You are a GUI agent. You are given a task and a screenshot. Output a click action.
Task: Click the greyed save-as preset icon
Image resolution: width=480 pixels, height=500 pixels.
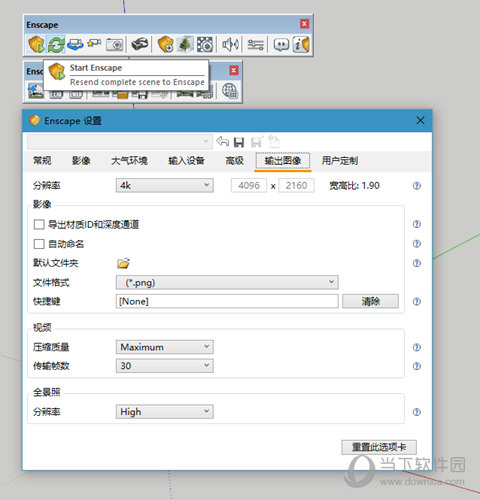257,142
